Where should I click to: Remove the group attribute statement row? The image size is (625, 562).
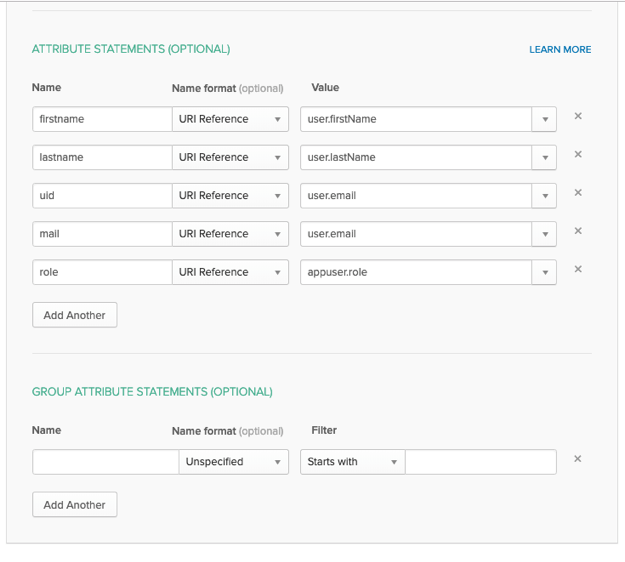tap(578, 459)
